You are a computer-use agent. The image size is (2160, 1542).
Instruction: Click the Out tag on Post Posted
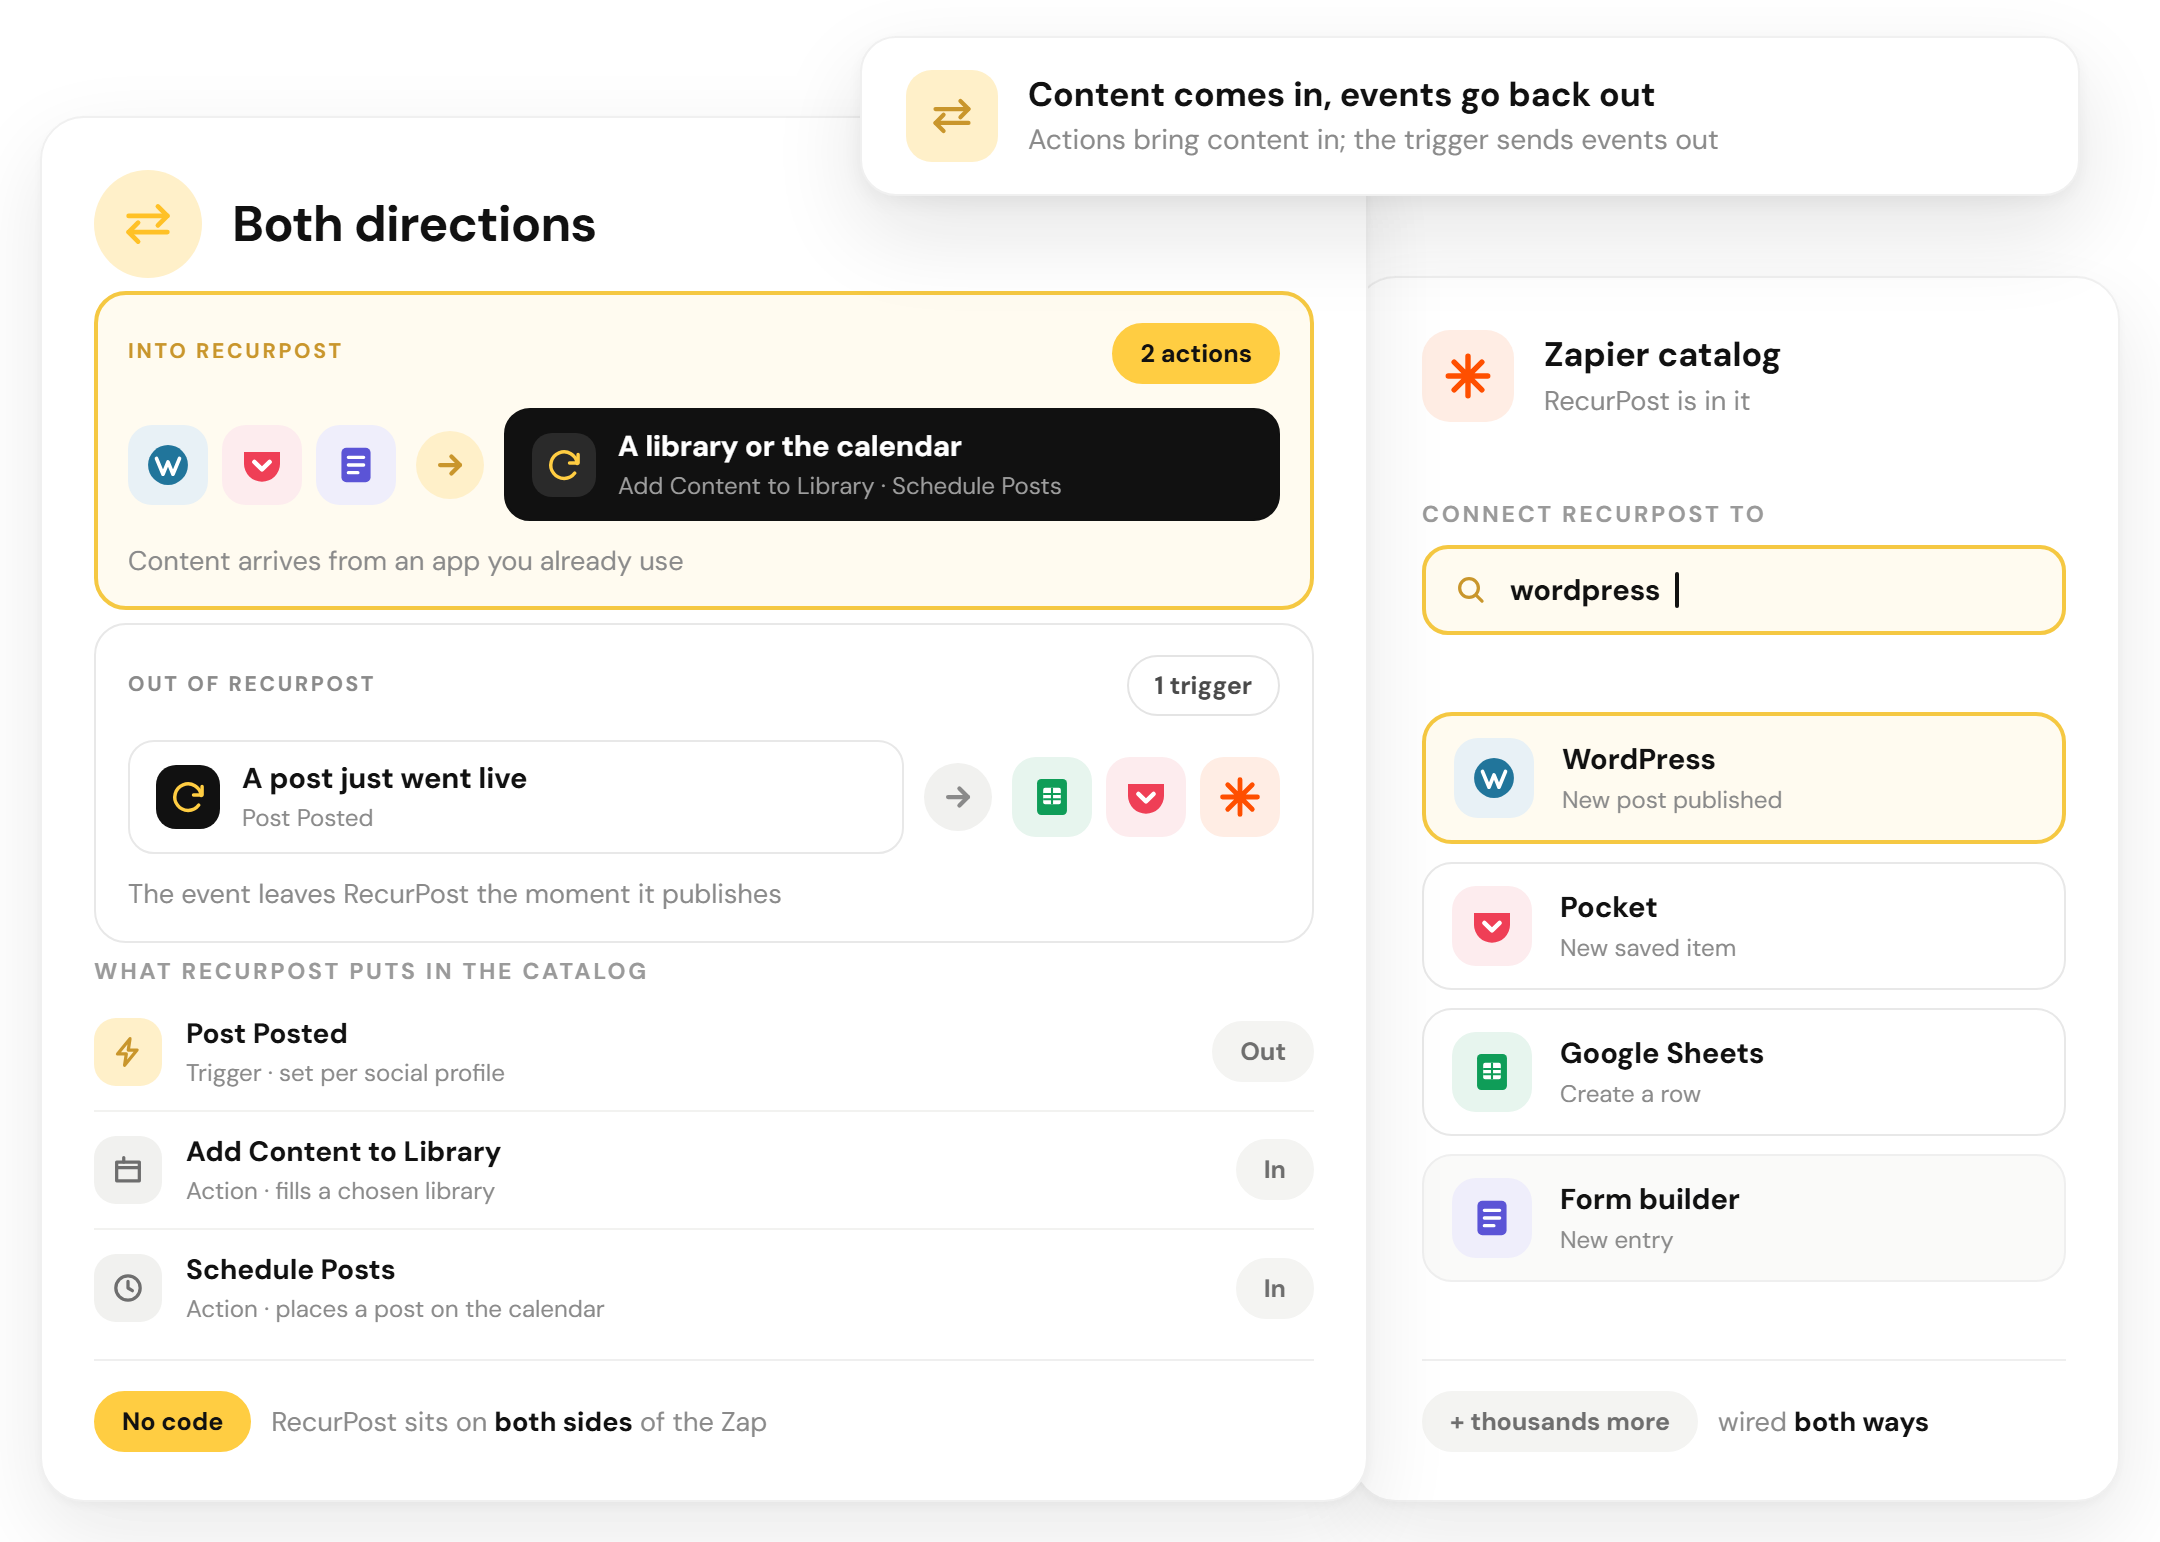coord(1263,1052)
